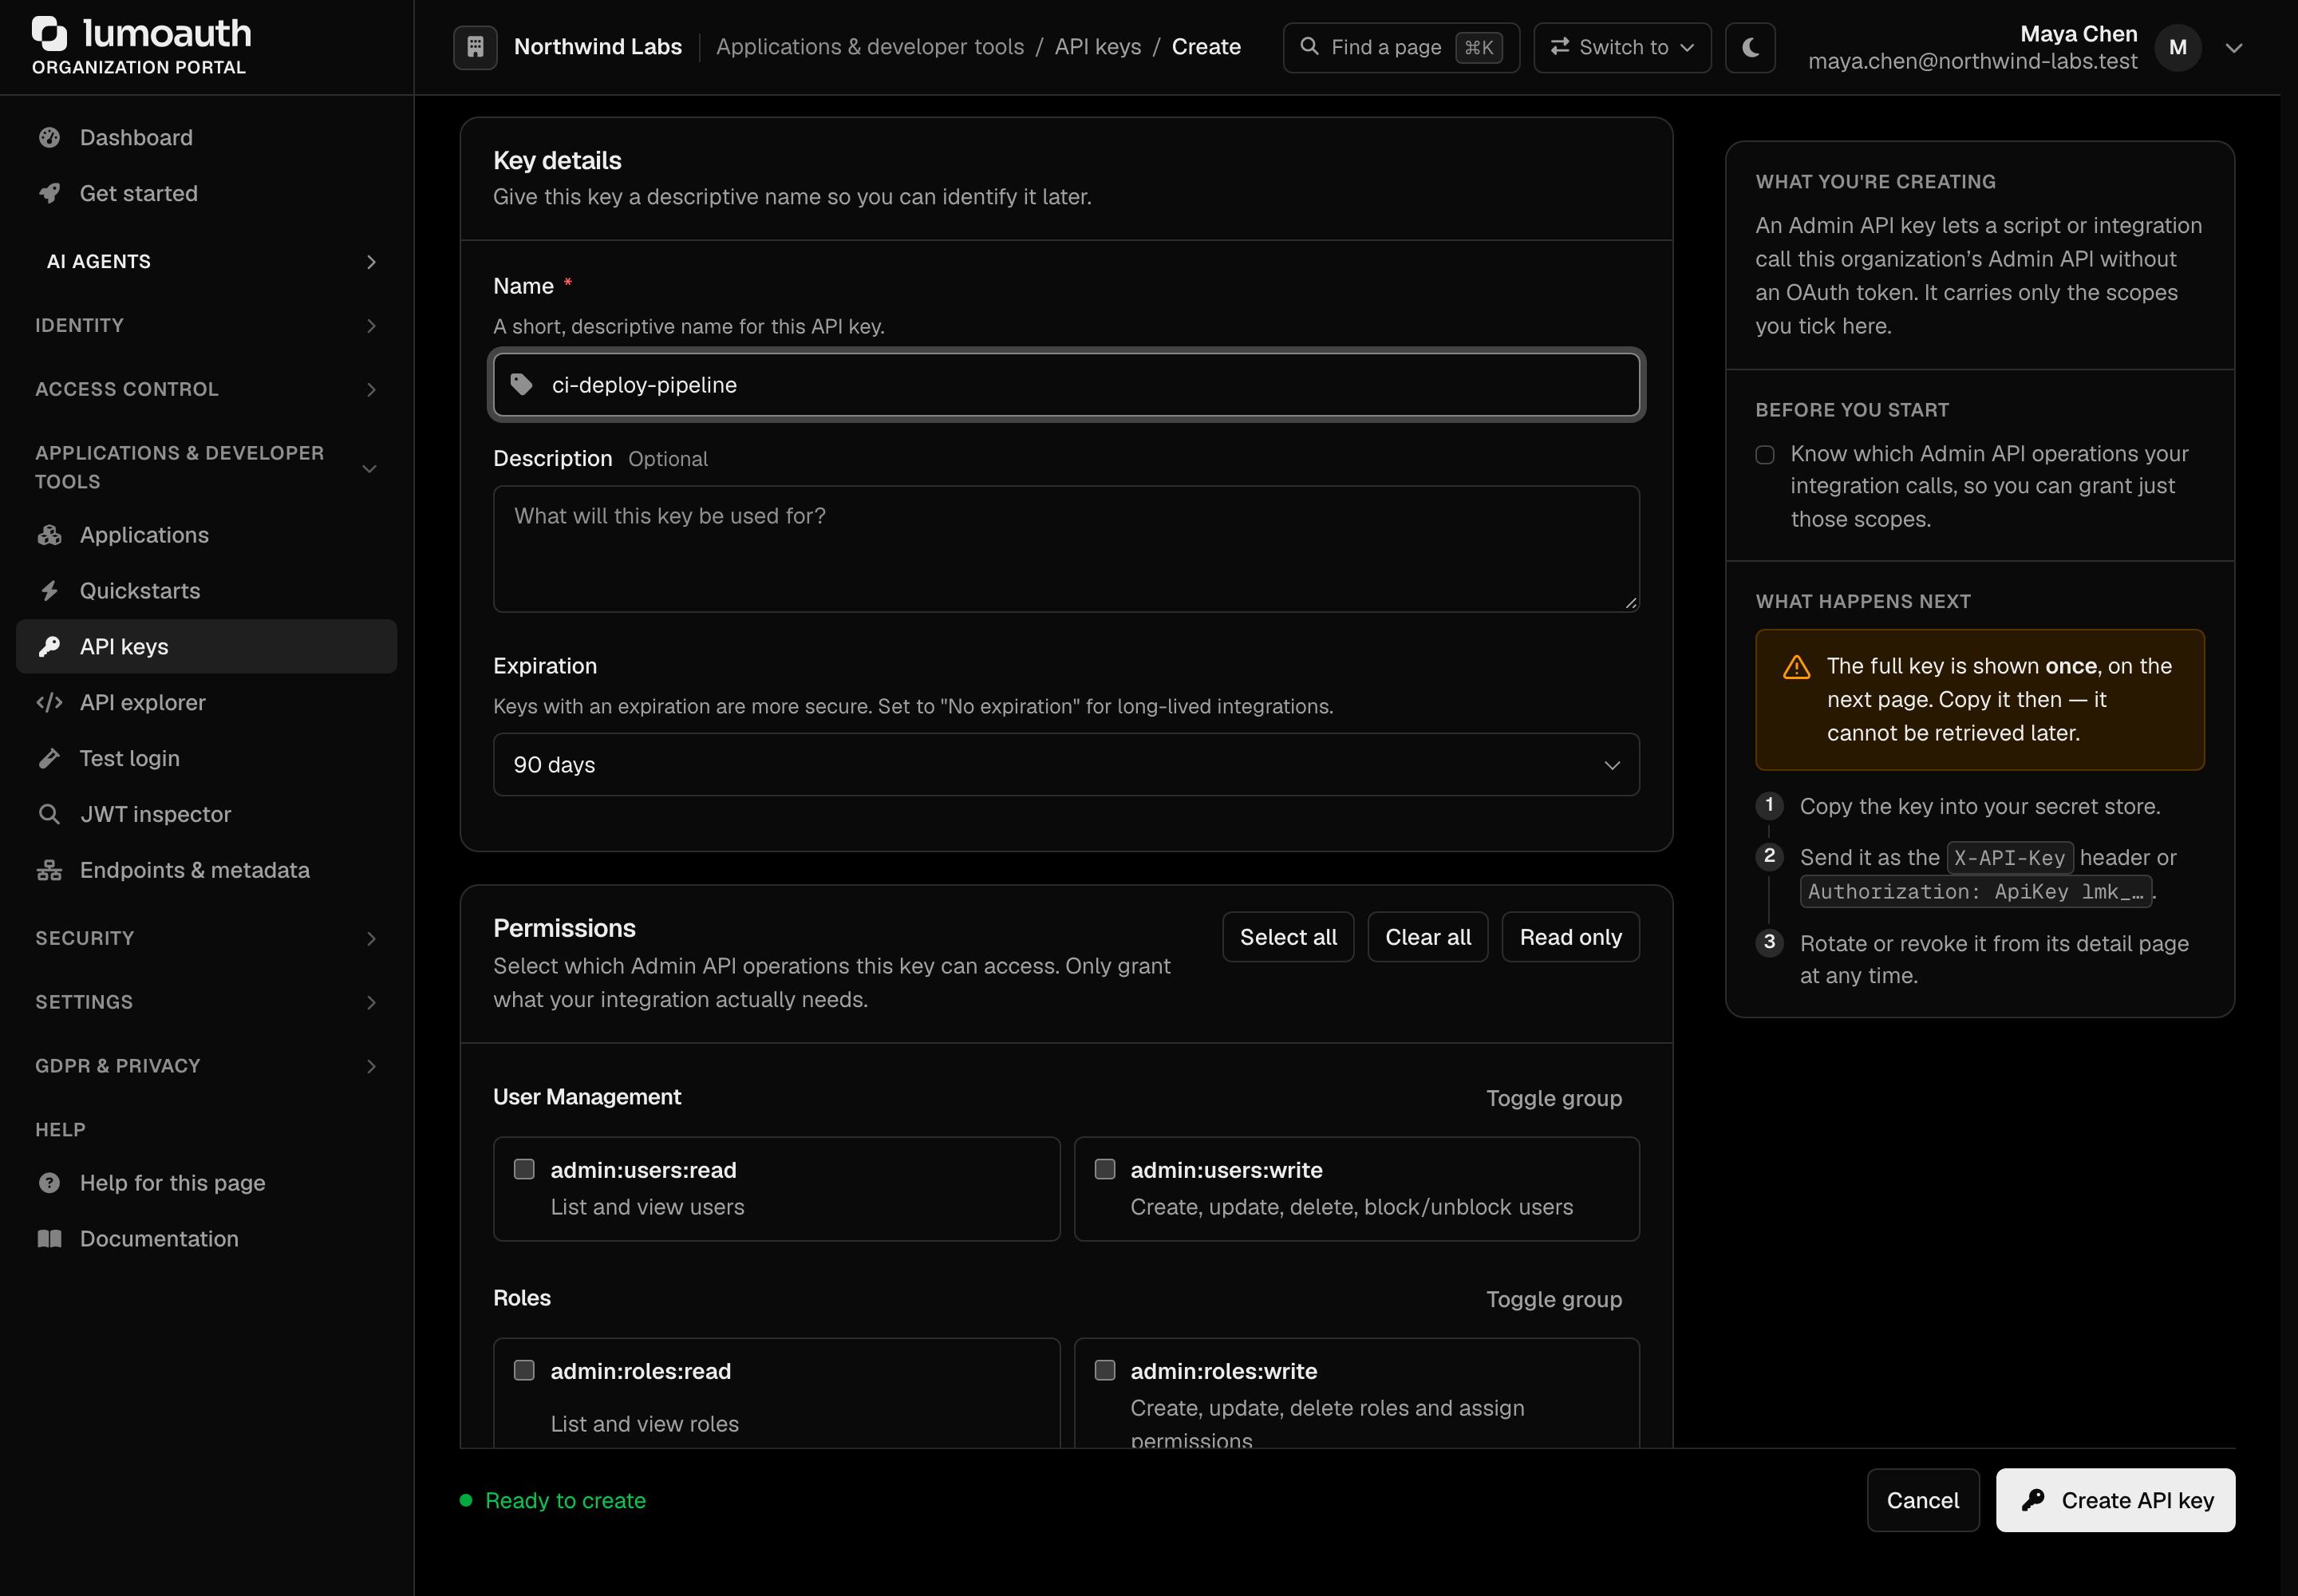Tick the admin:users:read checkbox
Viewport: 2298px width, 1596px height.
click(x=524, y=1169)
